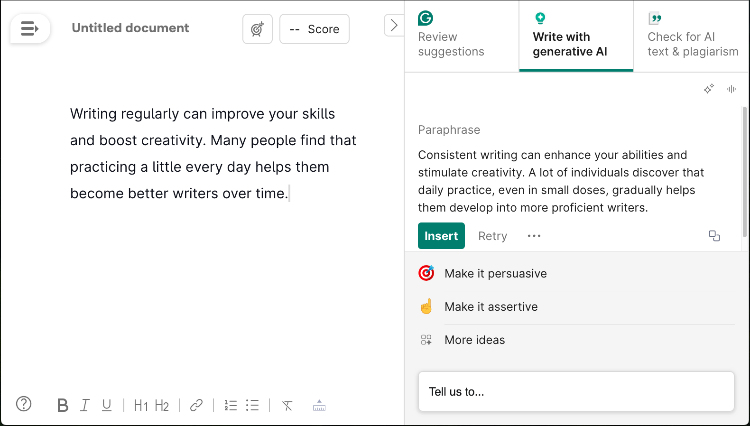
Task: Collapse the side panel with arrow
Action: 394,25
